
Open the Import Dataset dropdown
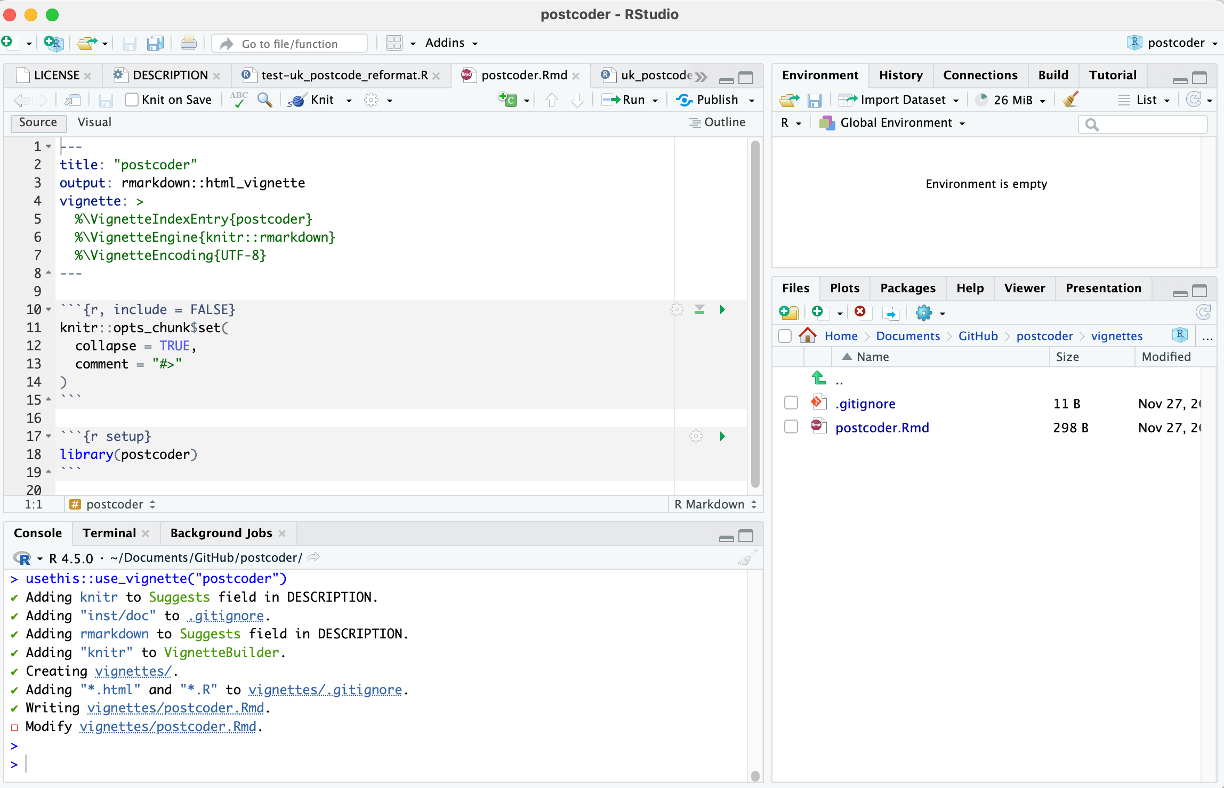(898, 100)
